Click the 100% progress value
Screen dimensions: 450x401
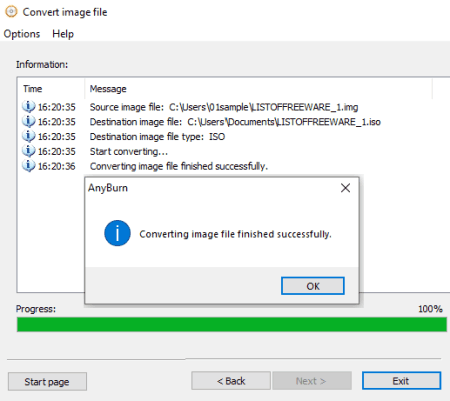pos(430,309)
